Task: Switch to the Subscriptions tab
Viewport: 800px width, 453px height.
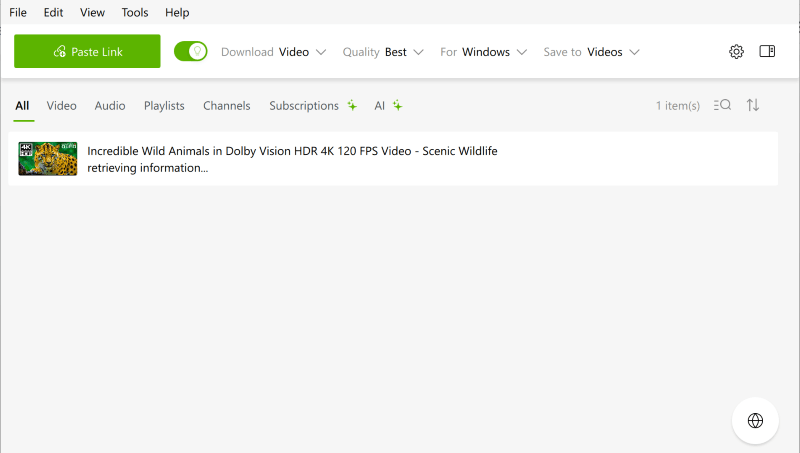Action: coord(304,106)
